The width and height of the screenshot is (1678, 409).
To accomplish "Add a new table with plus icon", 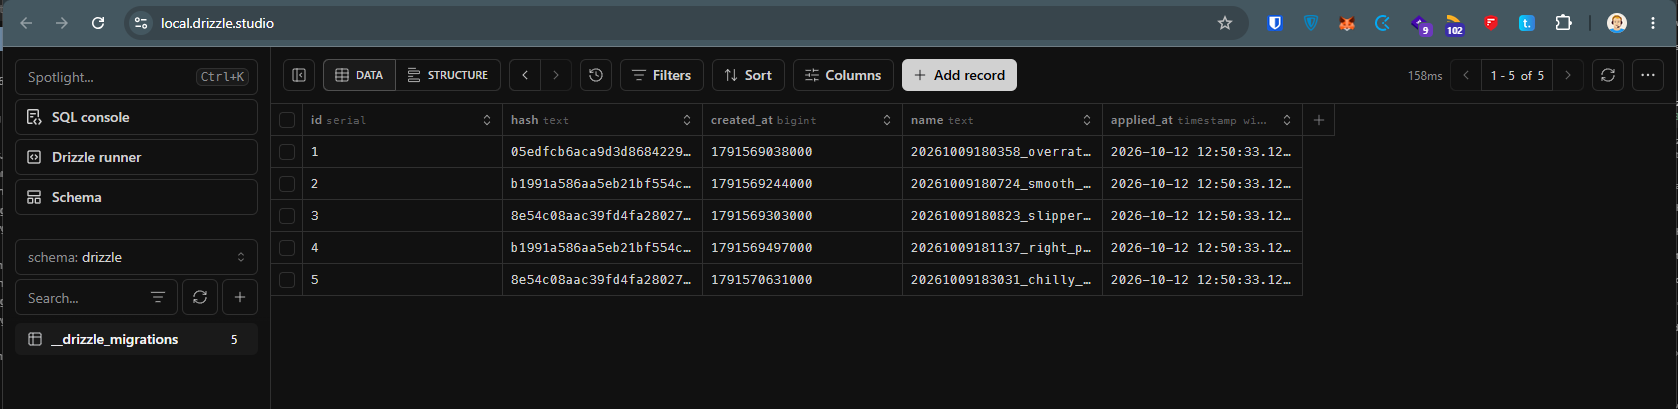I will point(240,297).
